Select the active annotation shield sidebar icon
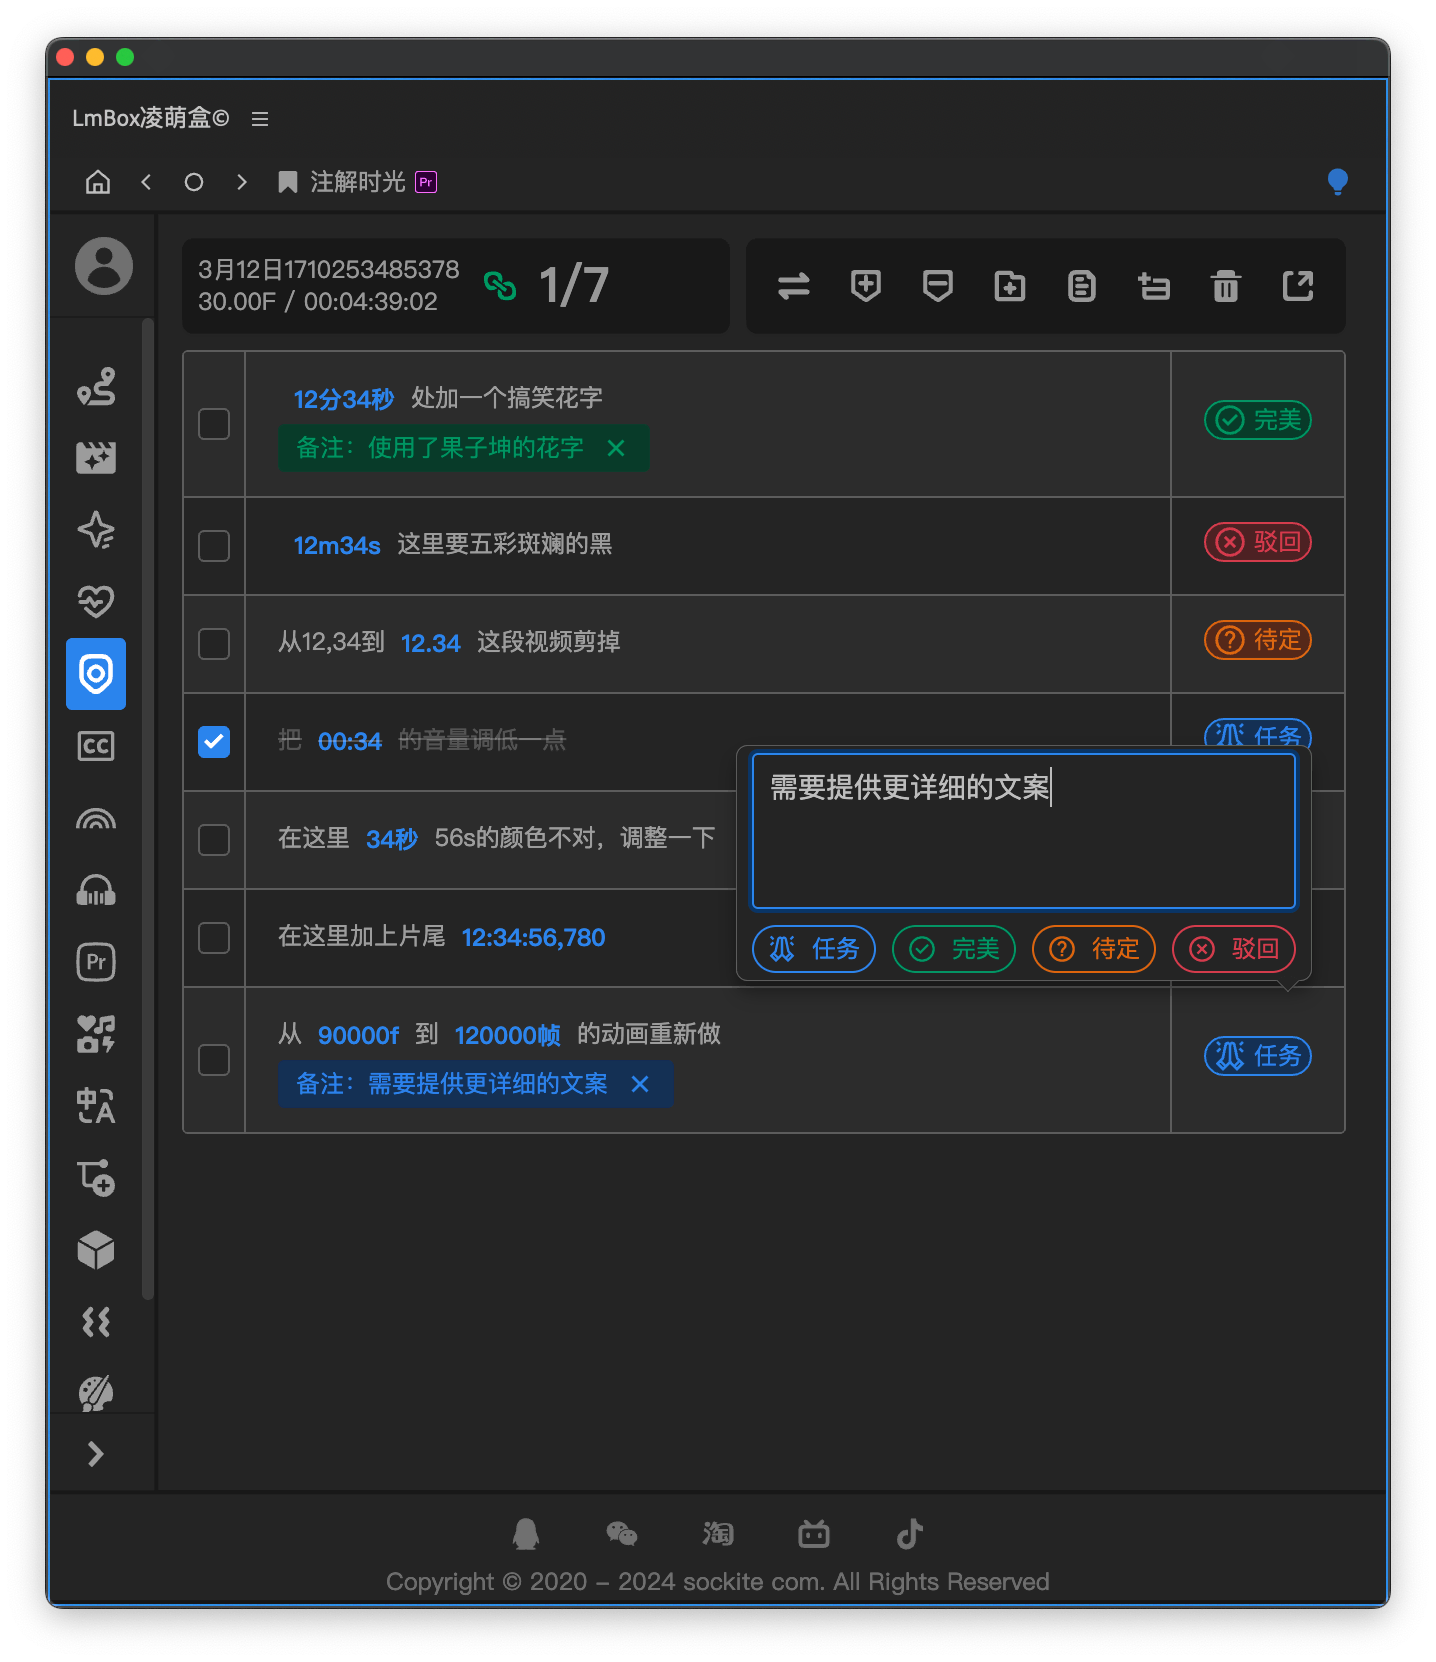 (96, 674)
